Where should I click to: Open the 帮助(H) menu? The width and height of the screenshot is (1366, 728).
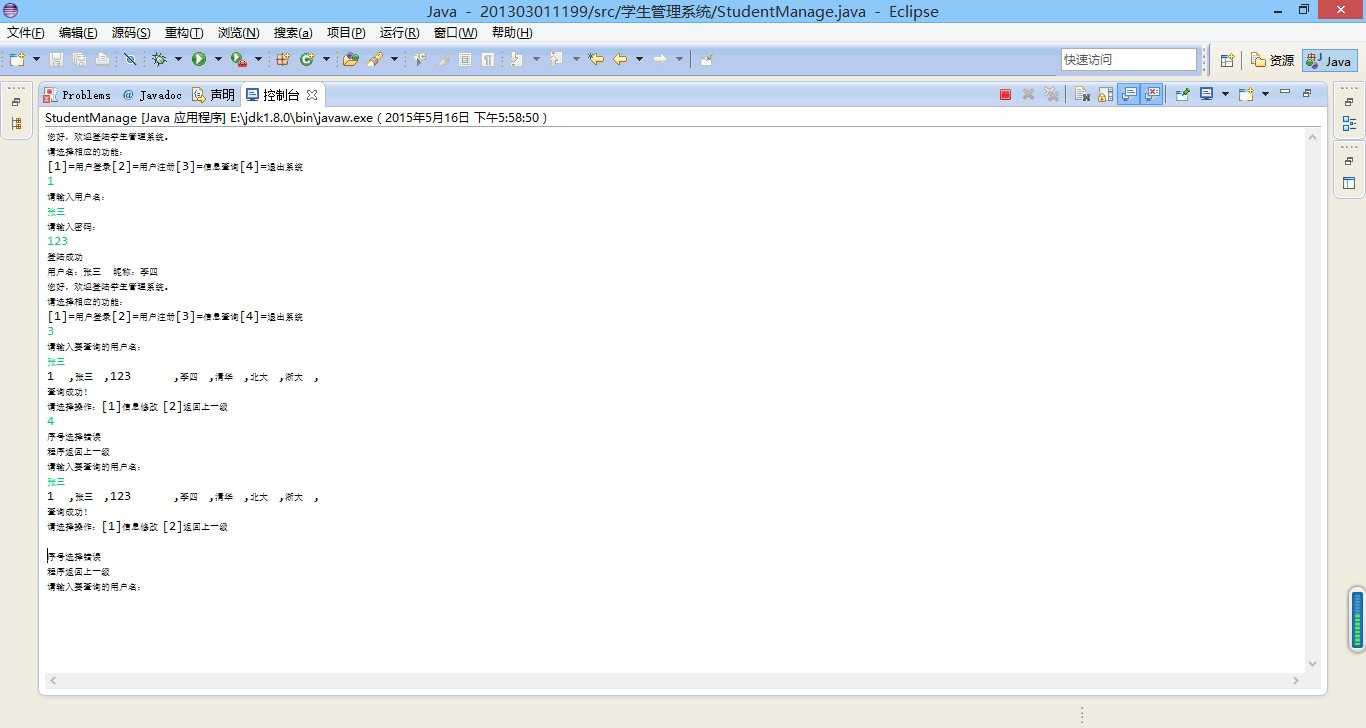pyautogui.click(x=512, y=33)
